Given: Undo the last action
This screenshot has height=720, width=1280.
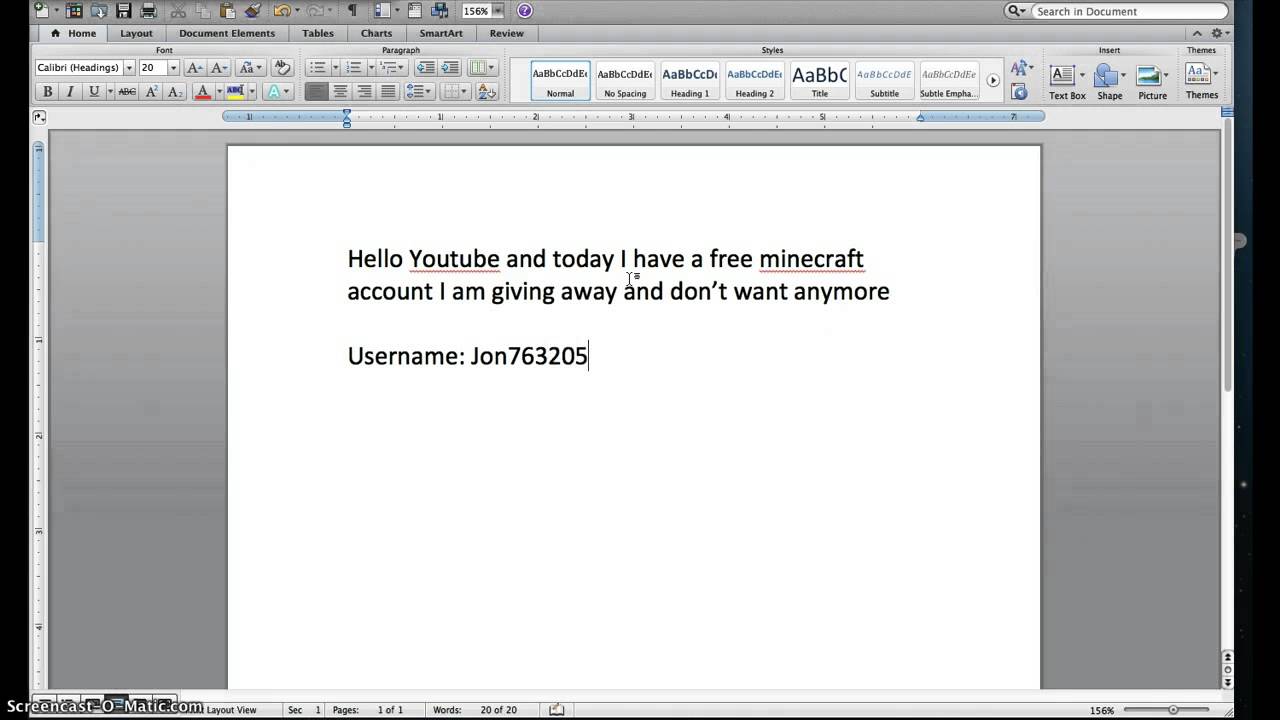Looking at the screenshot, I should 282,11.
